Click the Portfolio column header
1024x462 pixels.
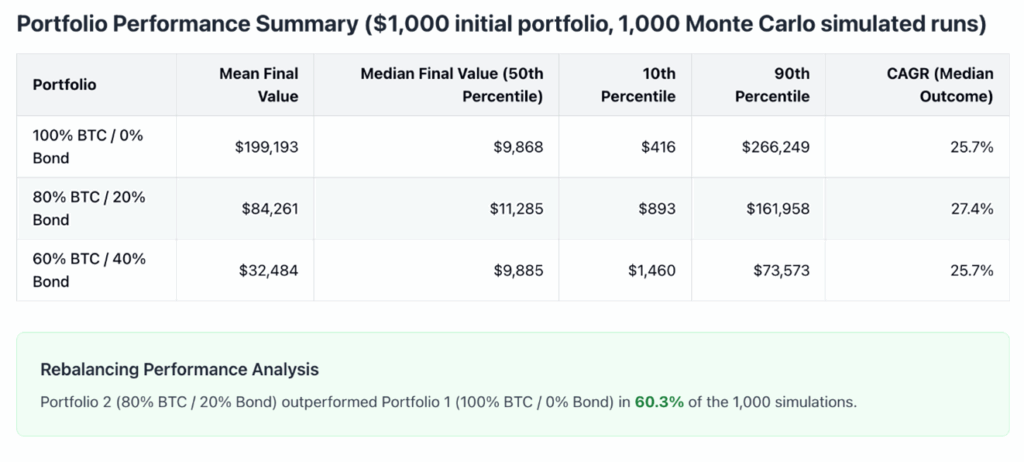point(65,85)
